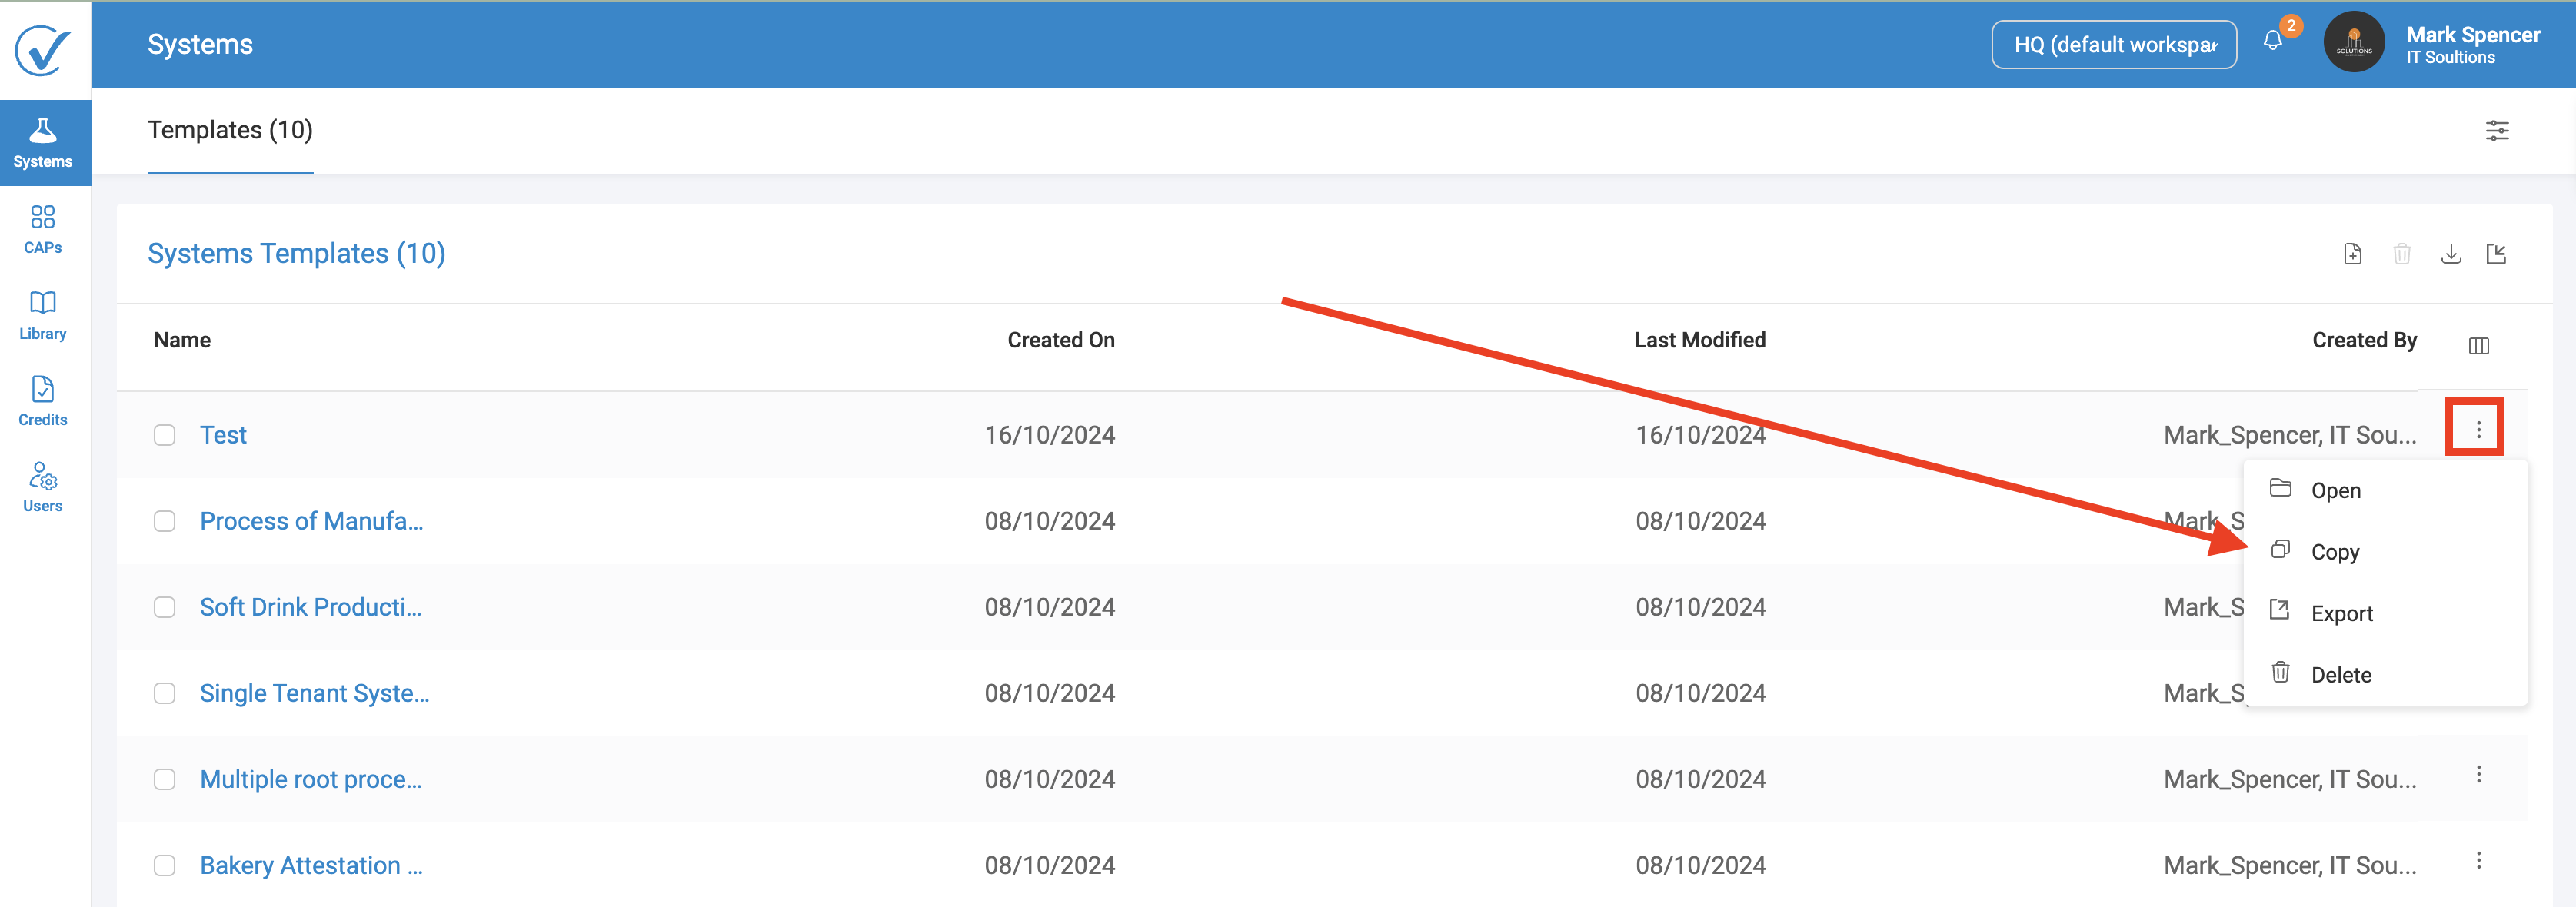Open the filter settings sliders icon
The width and height of the screenshot is (2576, 907).
coord(2497,130)
